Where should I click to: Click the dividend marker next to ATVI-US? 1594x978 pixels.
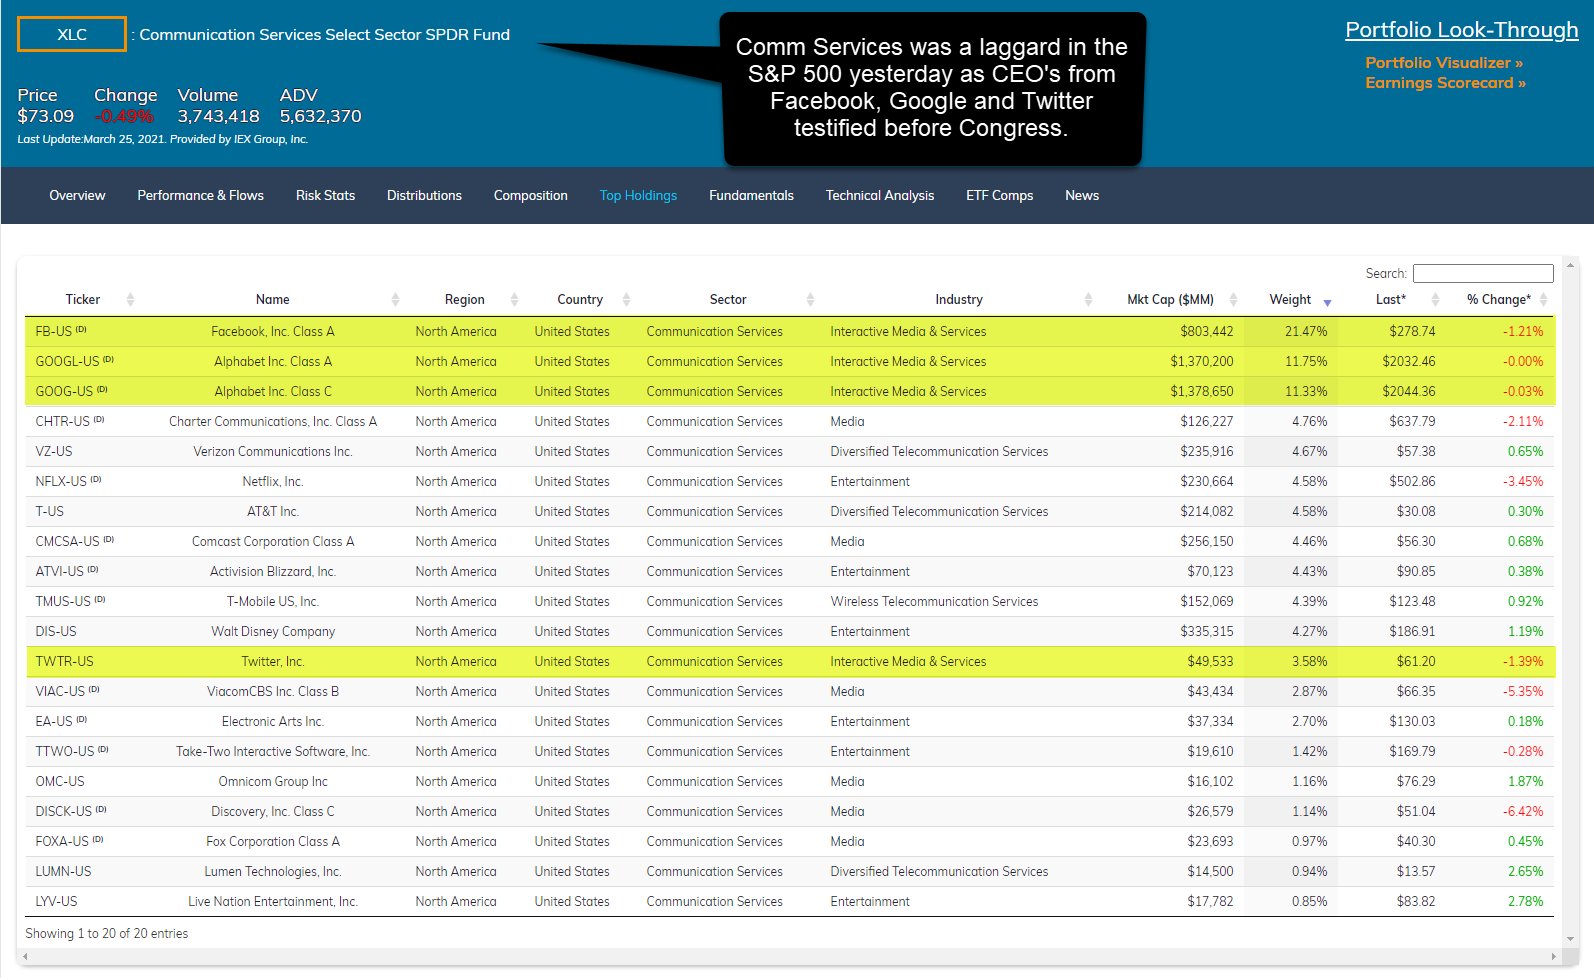tap(93, 569)
